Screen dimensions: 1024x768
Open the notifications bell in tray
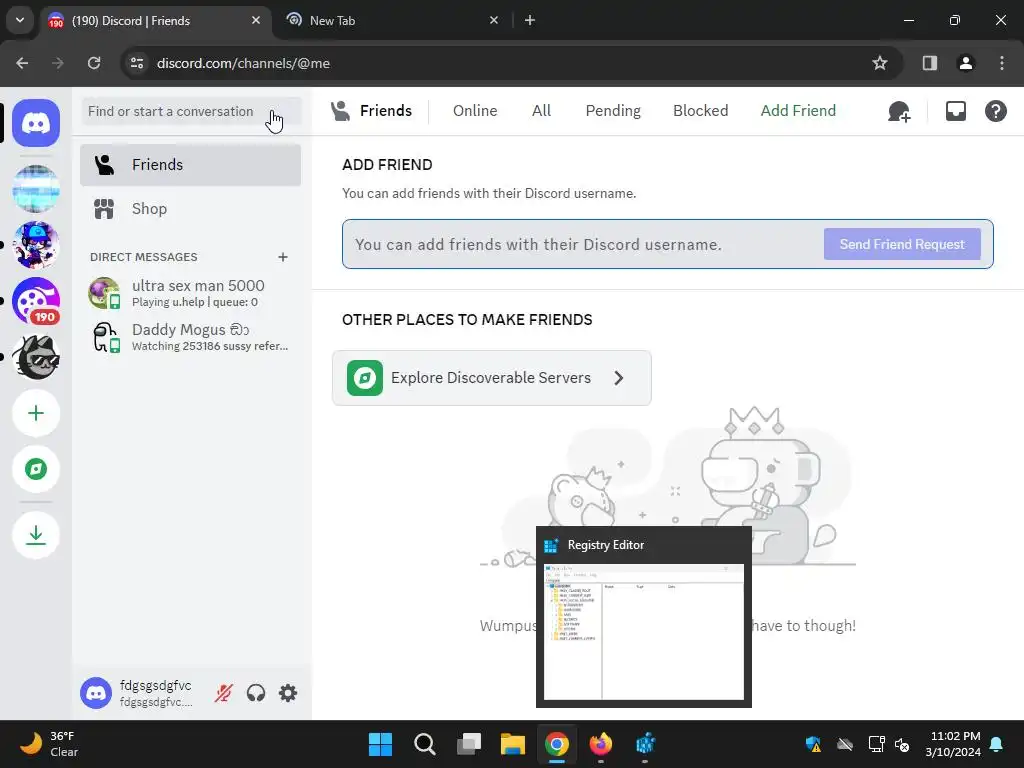click(997, 744)
